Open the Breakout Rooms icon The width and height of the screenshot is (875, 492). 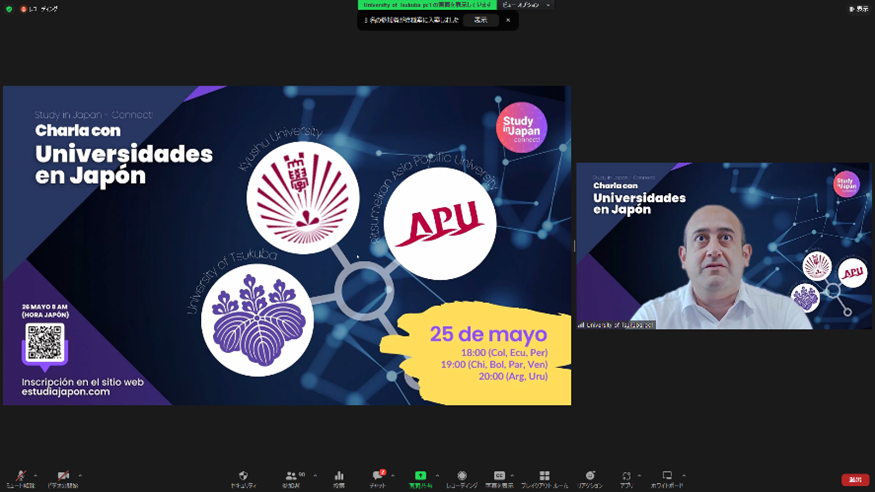tap(544, 476)
